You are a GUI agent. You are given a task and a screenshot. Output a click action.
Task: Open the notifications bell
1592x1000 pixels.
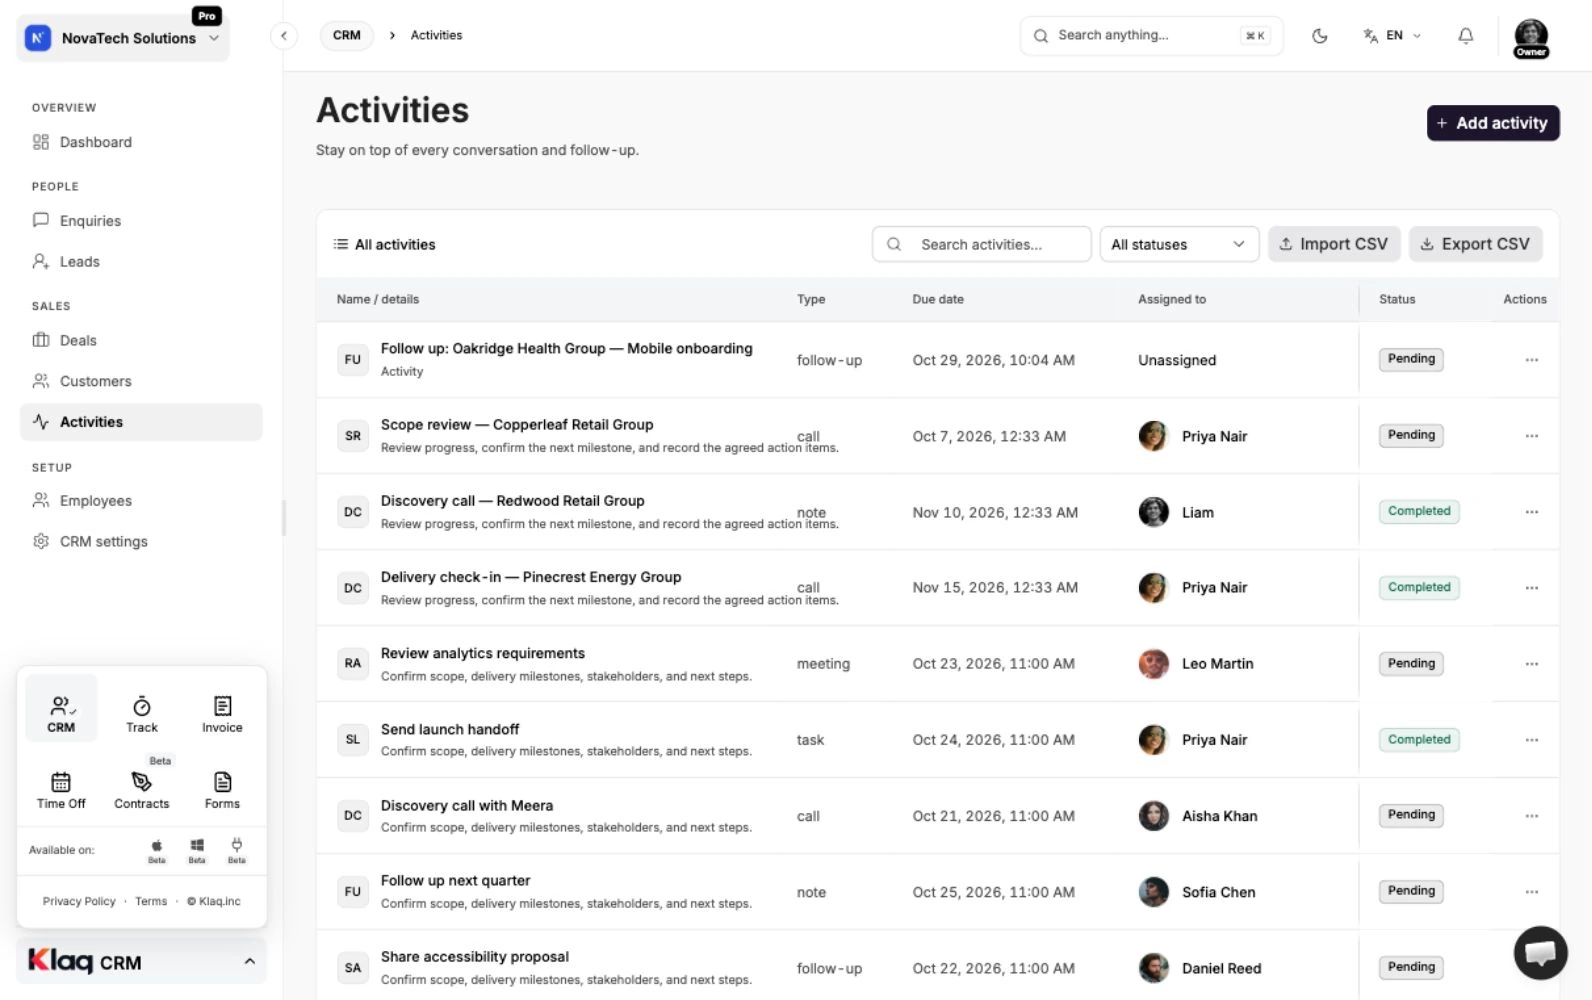coord(1466,36)
